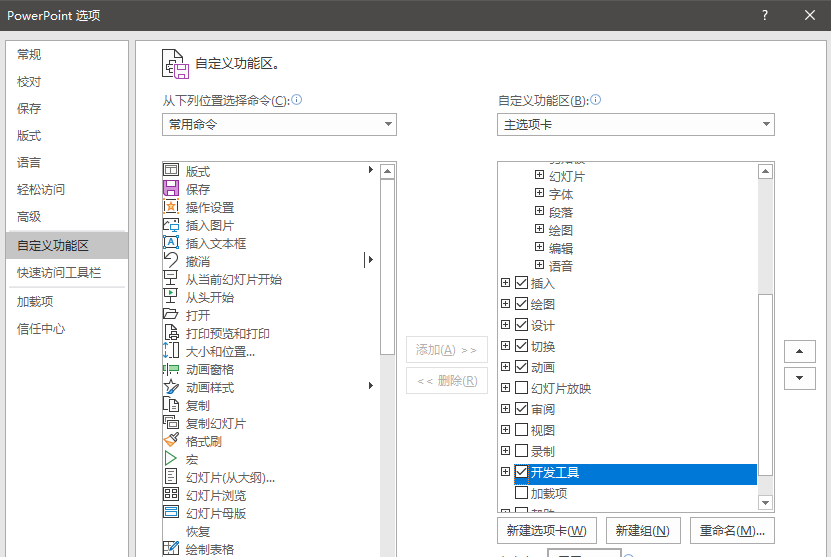Expand the 段落 group node
This screenshot has width=831, height=557.
540,211
